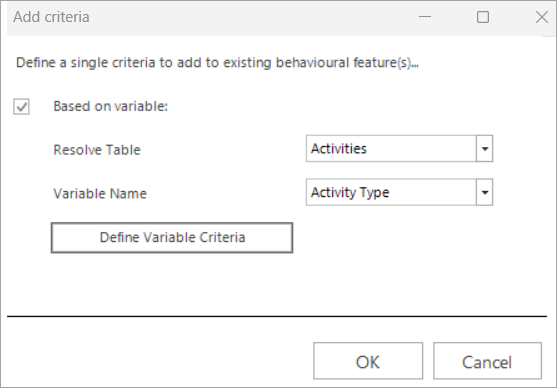Click the Based on variable label
The width and height of the screenshot is (557, 388).
(110, 106)
